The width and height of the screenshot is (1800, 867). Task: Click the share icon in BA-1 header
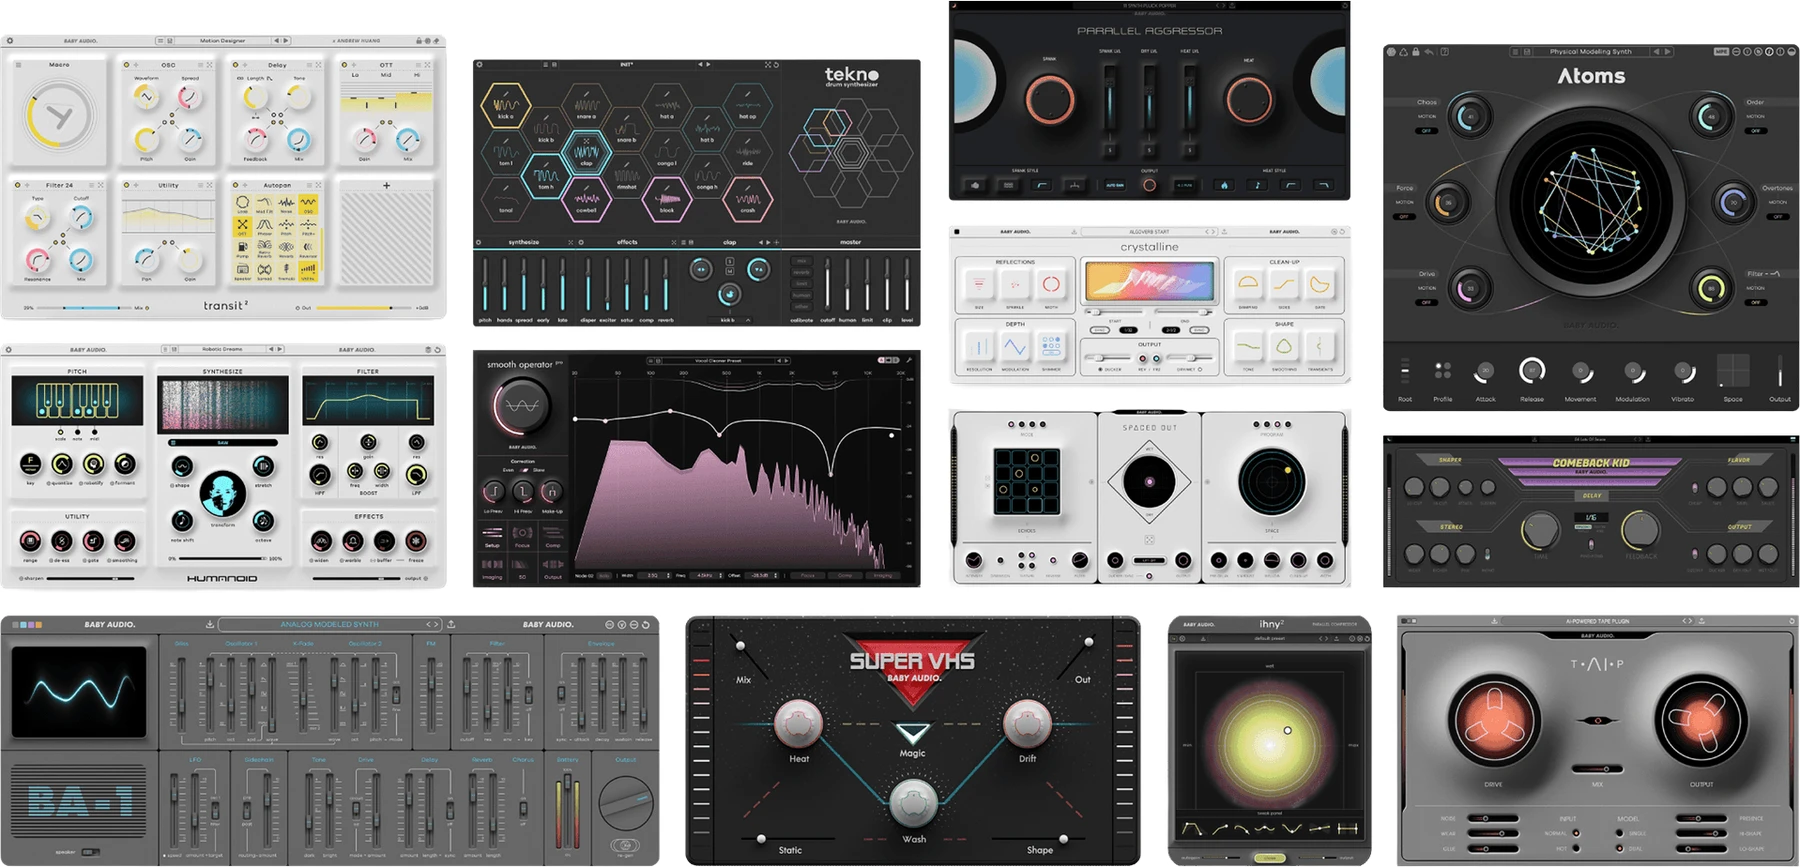pos(451,624)
